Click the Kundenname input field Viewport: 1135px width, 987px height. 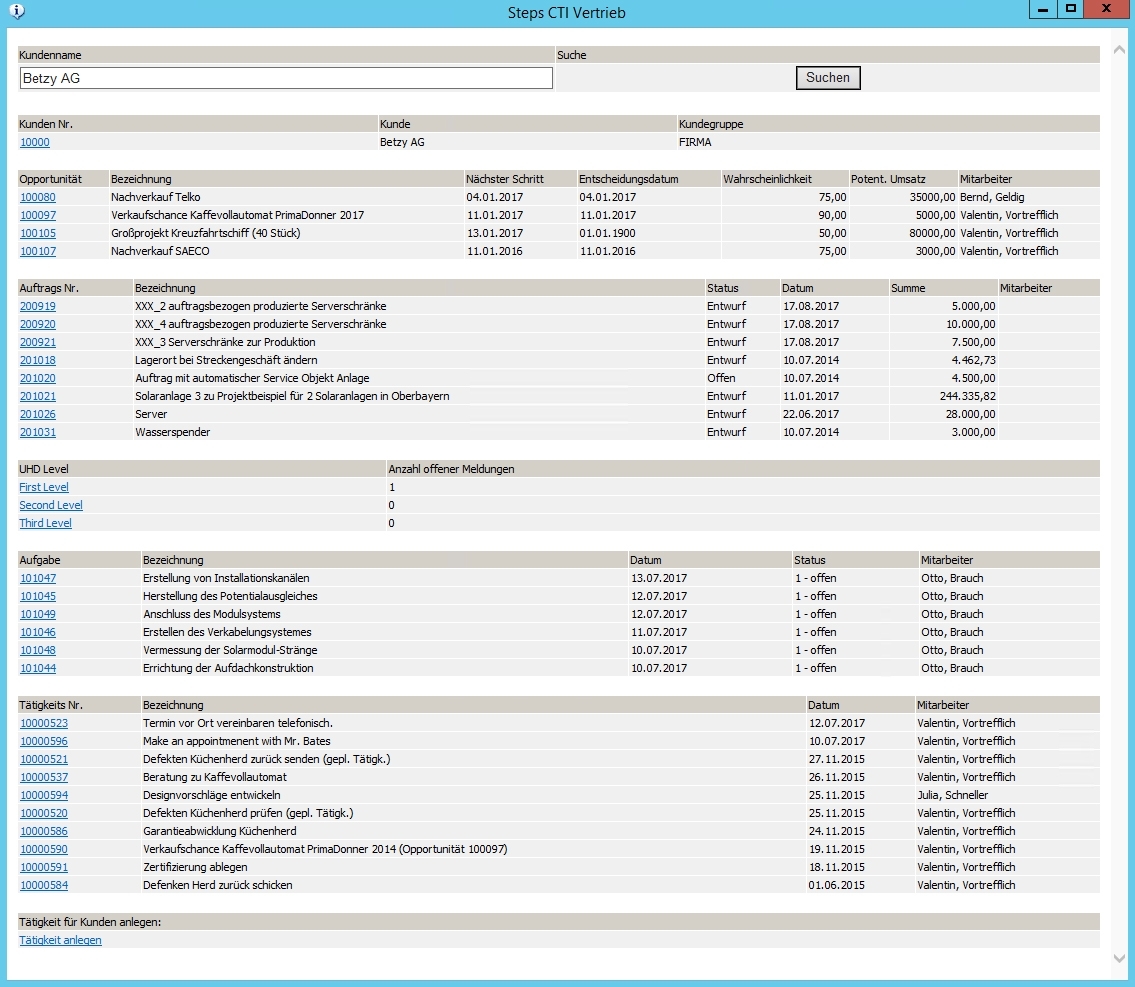pyautogui.click(x=286, y=78)
